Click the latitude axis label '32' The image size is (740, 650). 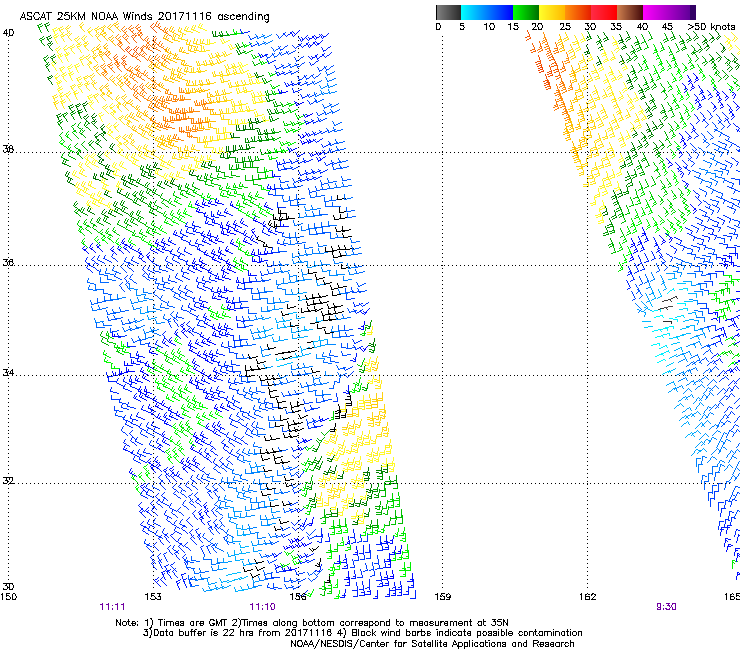click(8, 481)
